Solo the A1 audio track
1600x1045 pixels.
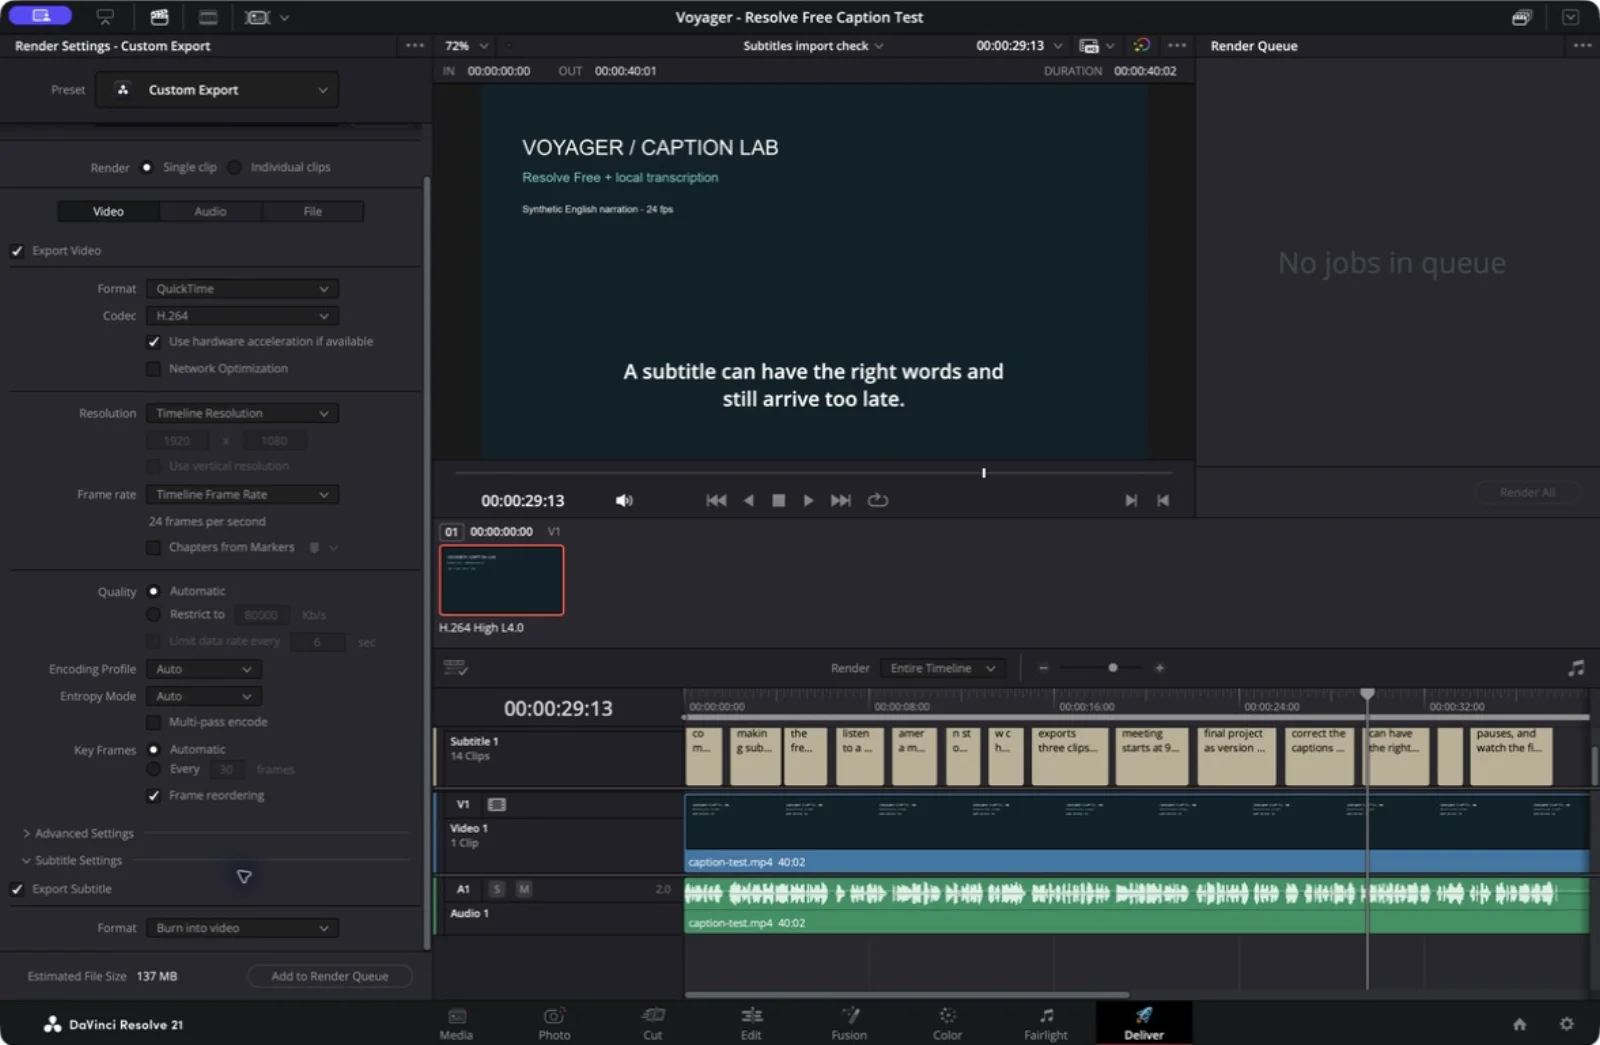click(x=496, y=889)
